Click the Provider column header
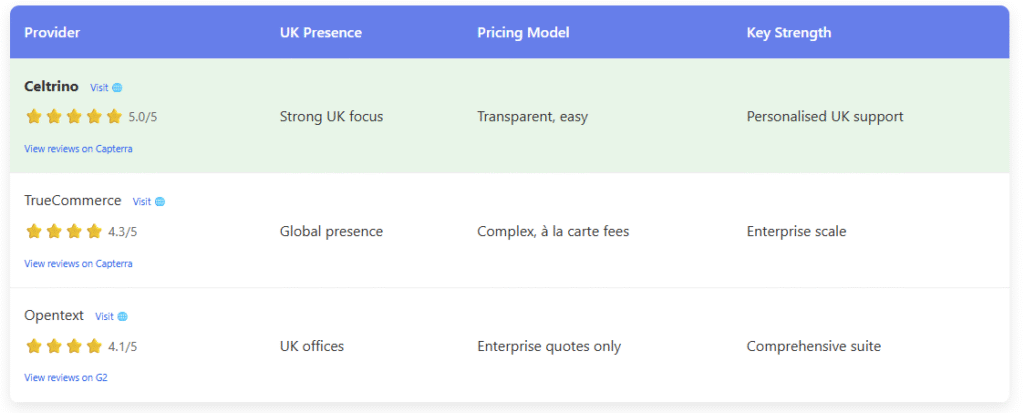The height and width of the screenshot is (413, 1024). (x=52, y=33)
